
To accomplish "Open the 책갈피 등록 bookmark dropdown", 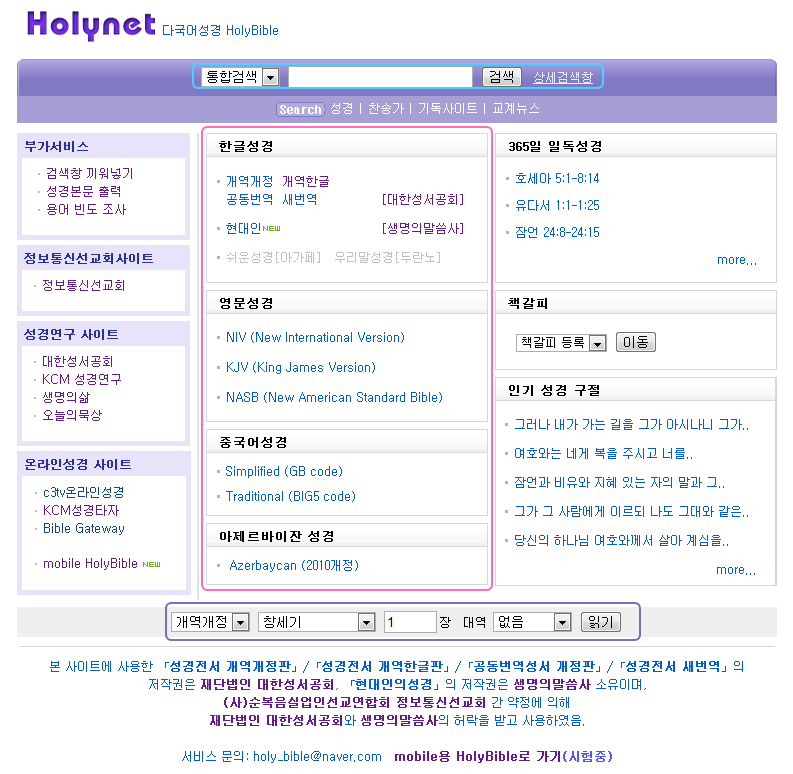I will (561, 343).
